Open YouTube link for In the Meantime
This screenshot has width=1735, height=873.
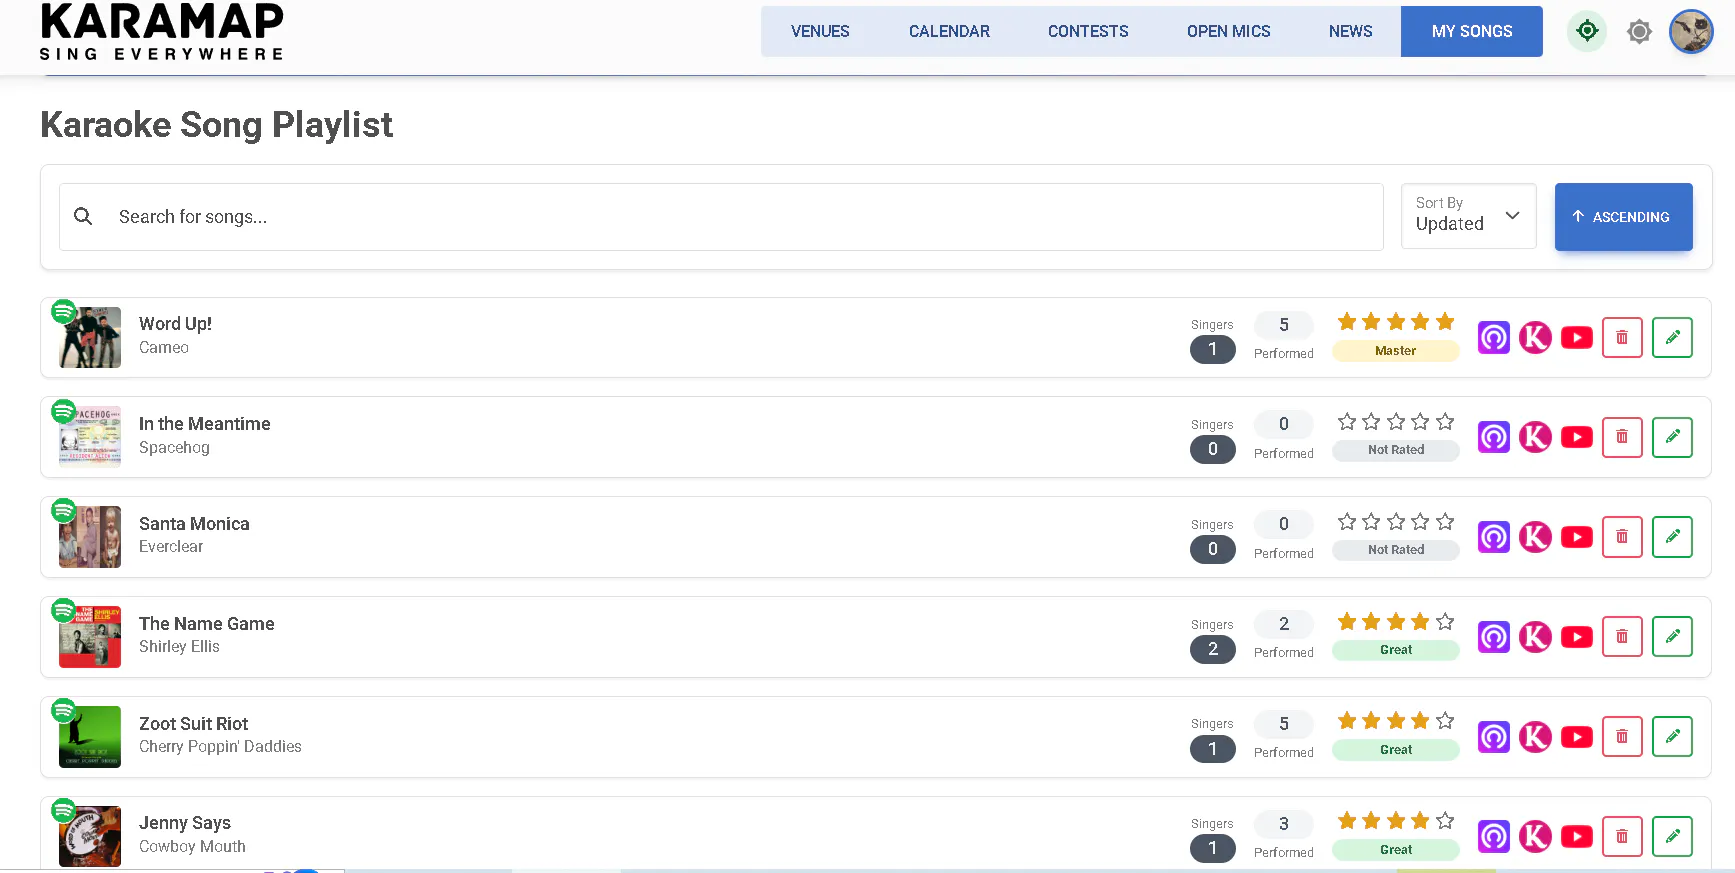[x=1577, y=437]
